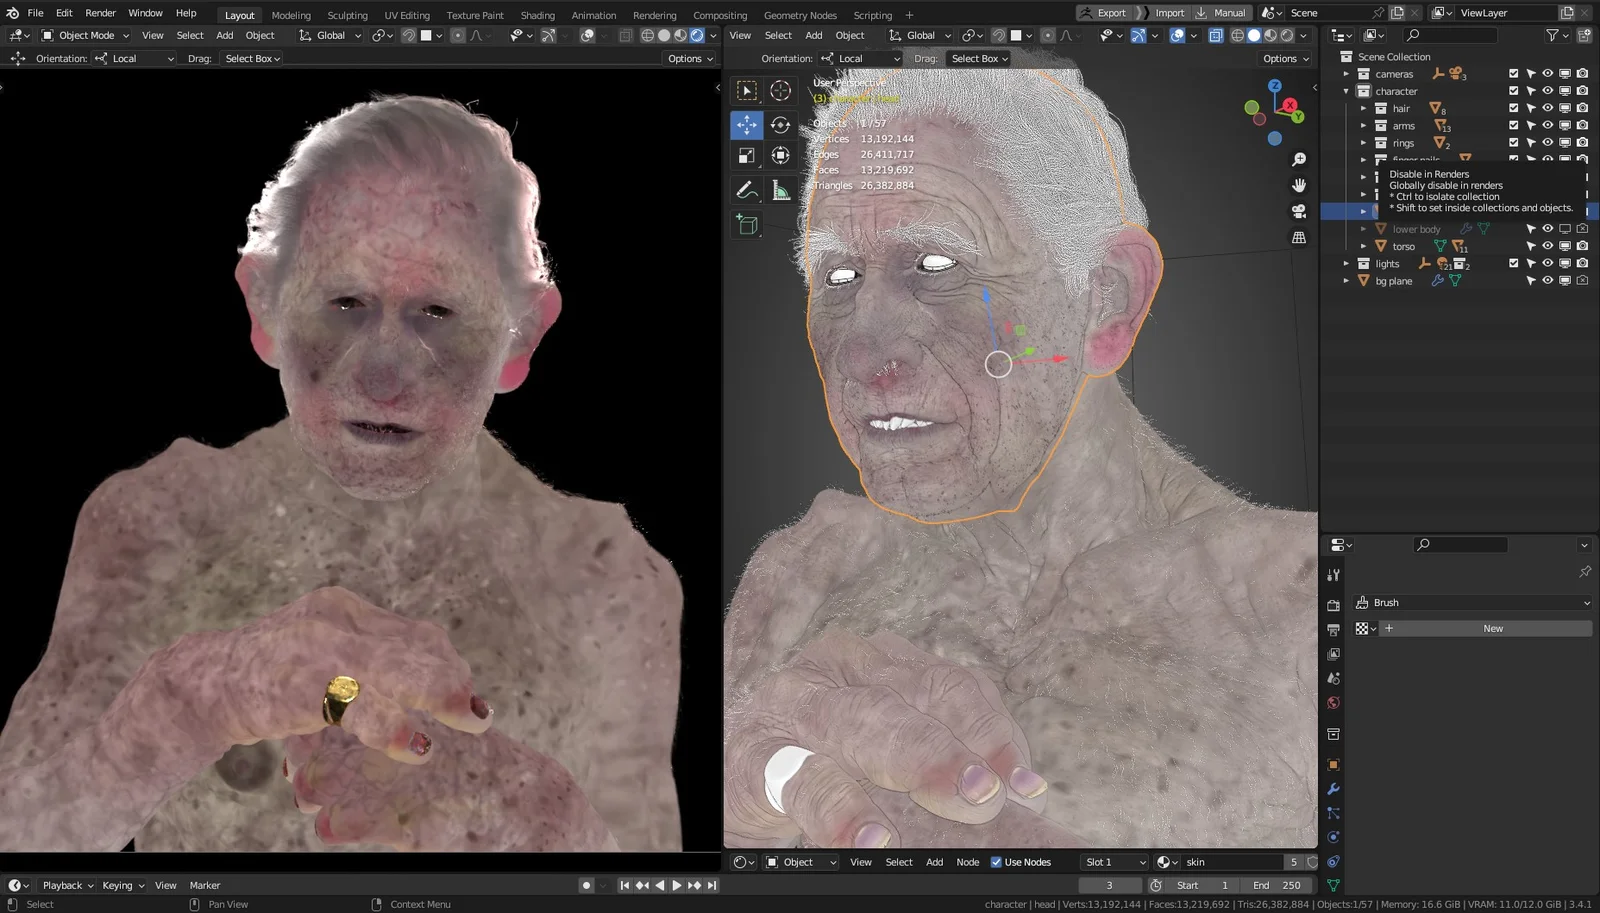Screen dimensions: 1600x913
Task: Select the Rotate tool
Action: (x=780, y=124)
